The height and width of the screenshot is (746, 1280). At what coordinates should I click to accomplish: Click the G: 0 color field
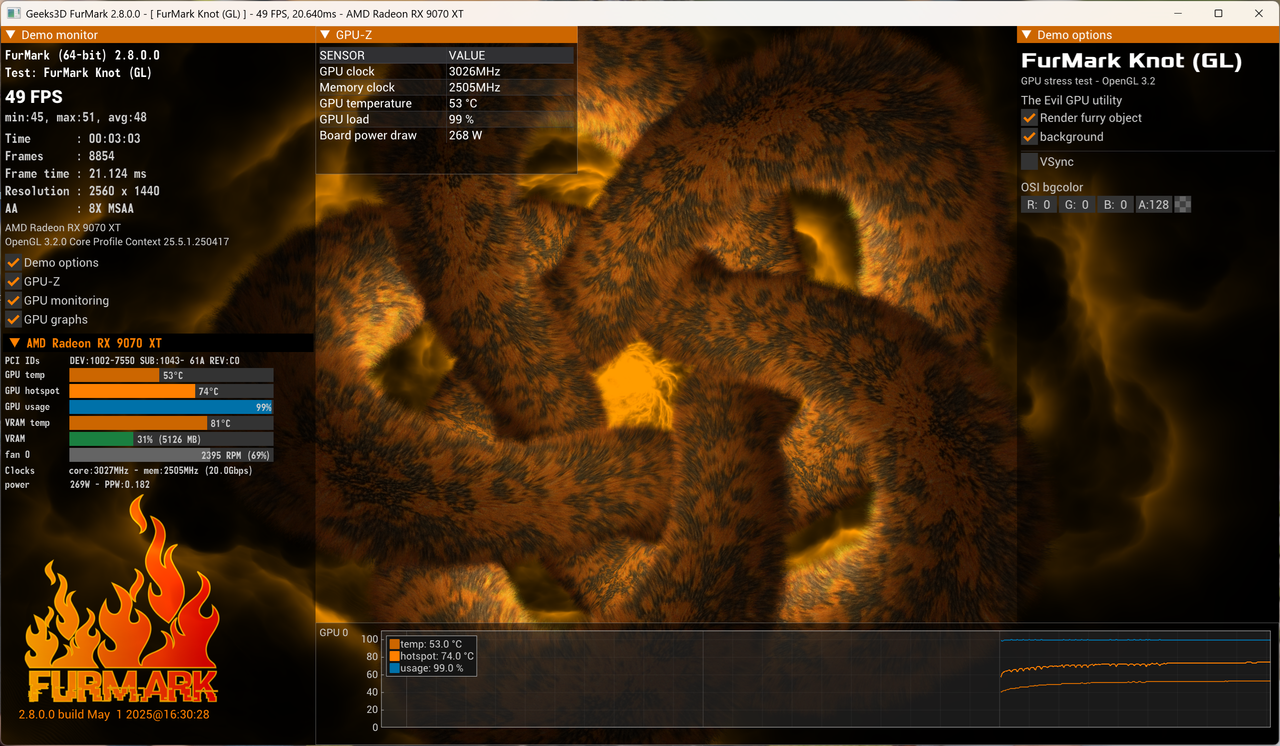[1077, 205]
